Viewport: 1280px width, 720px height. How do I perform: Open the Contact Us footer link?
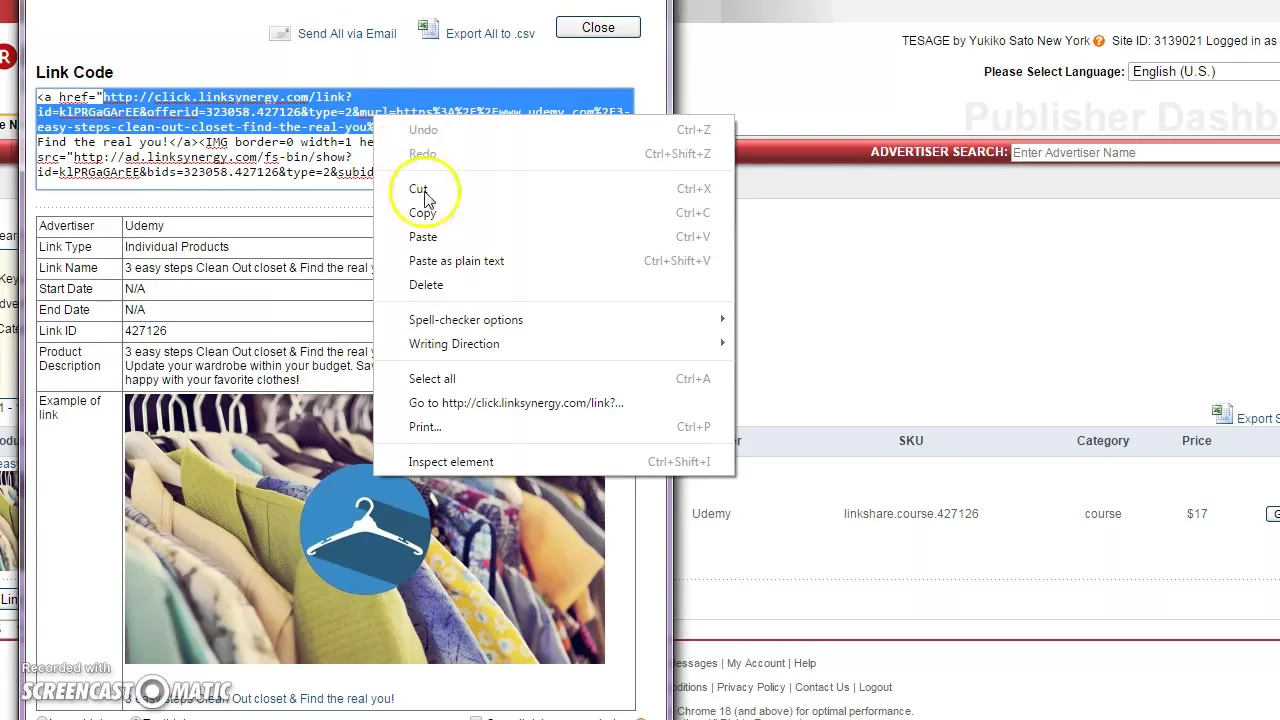[x=822, y=688]
